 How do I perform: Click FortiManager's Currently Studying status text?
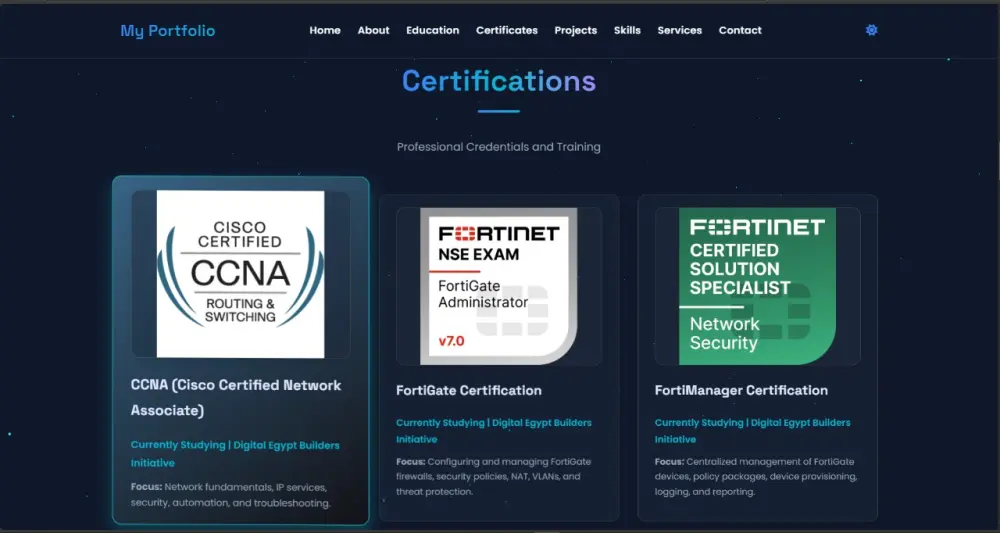699,423
